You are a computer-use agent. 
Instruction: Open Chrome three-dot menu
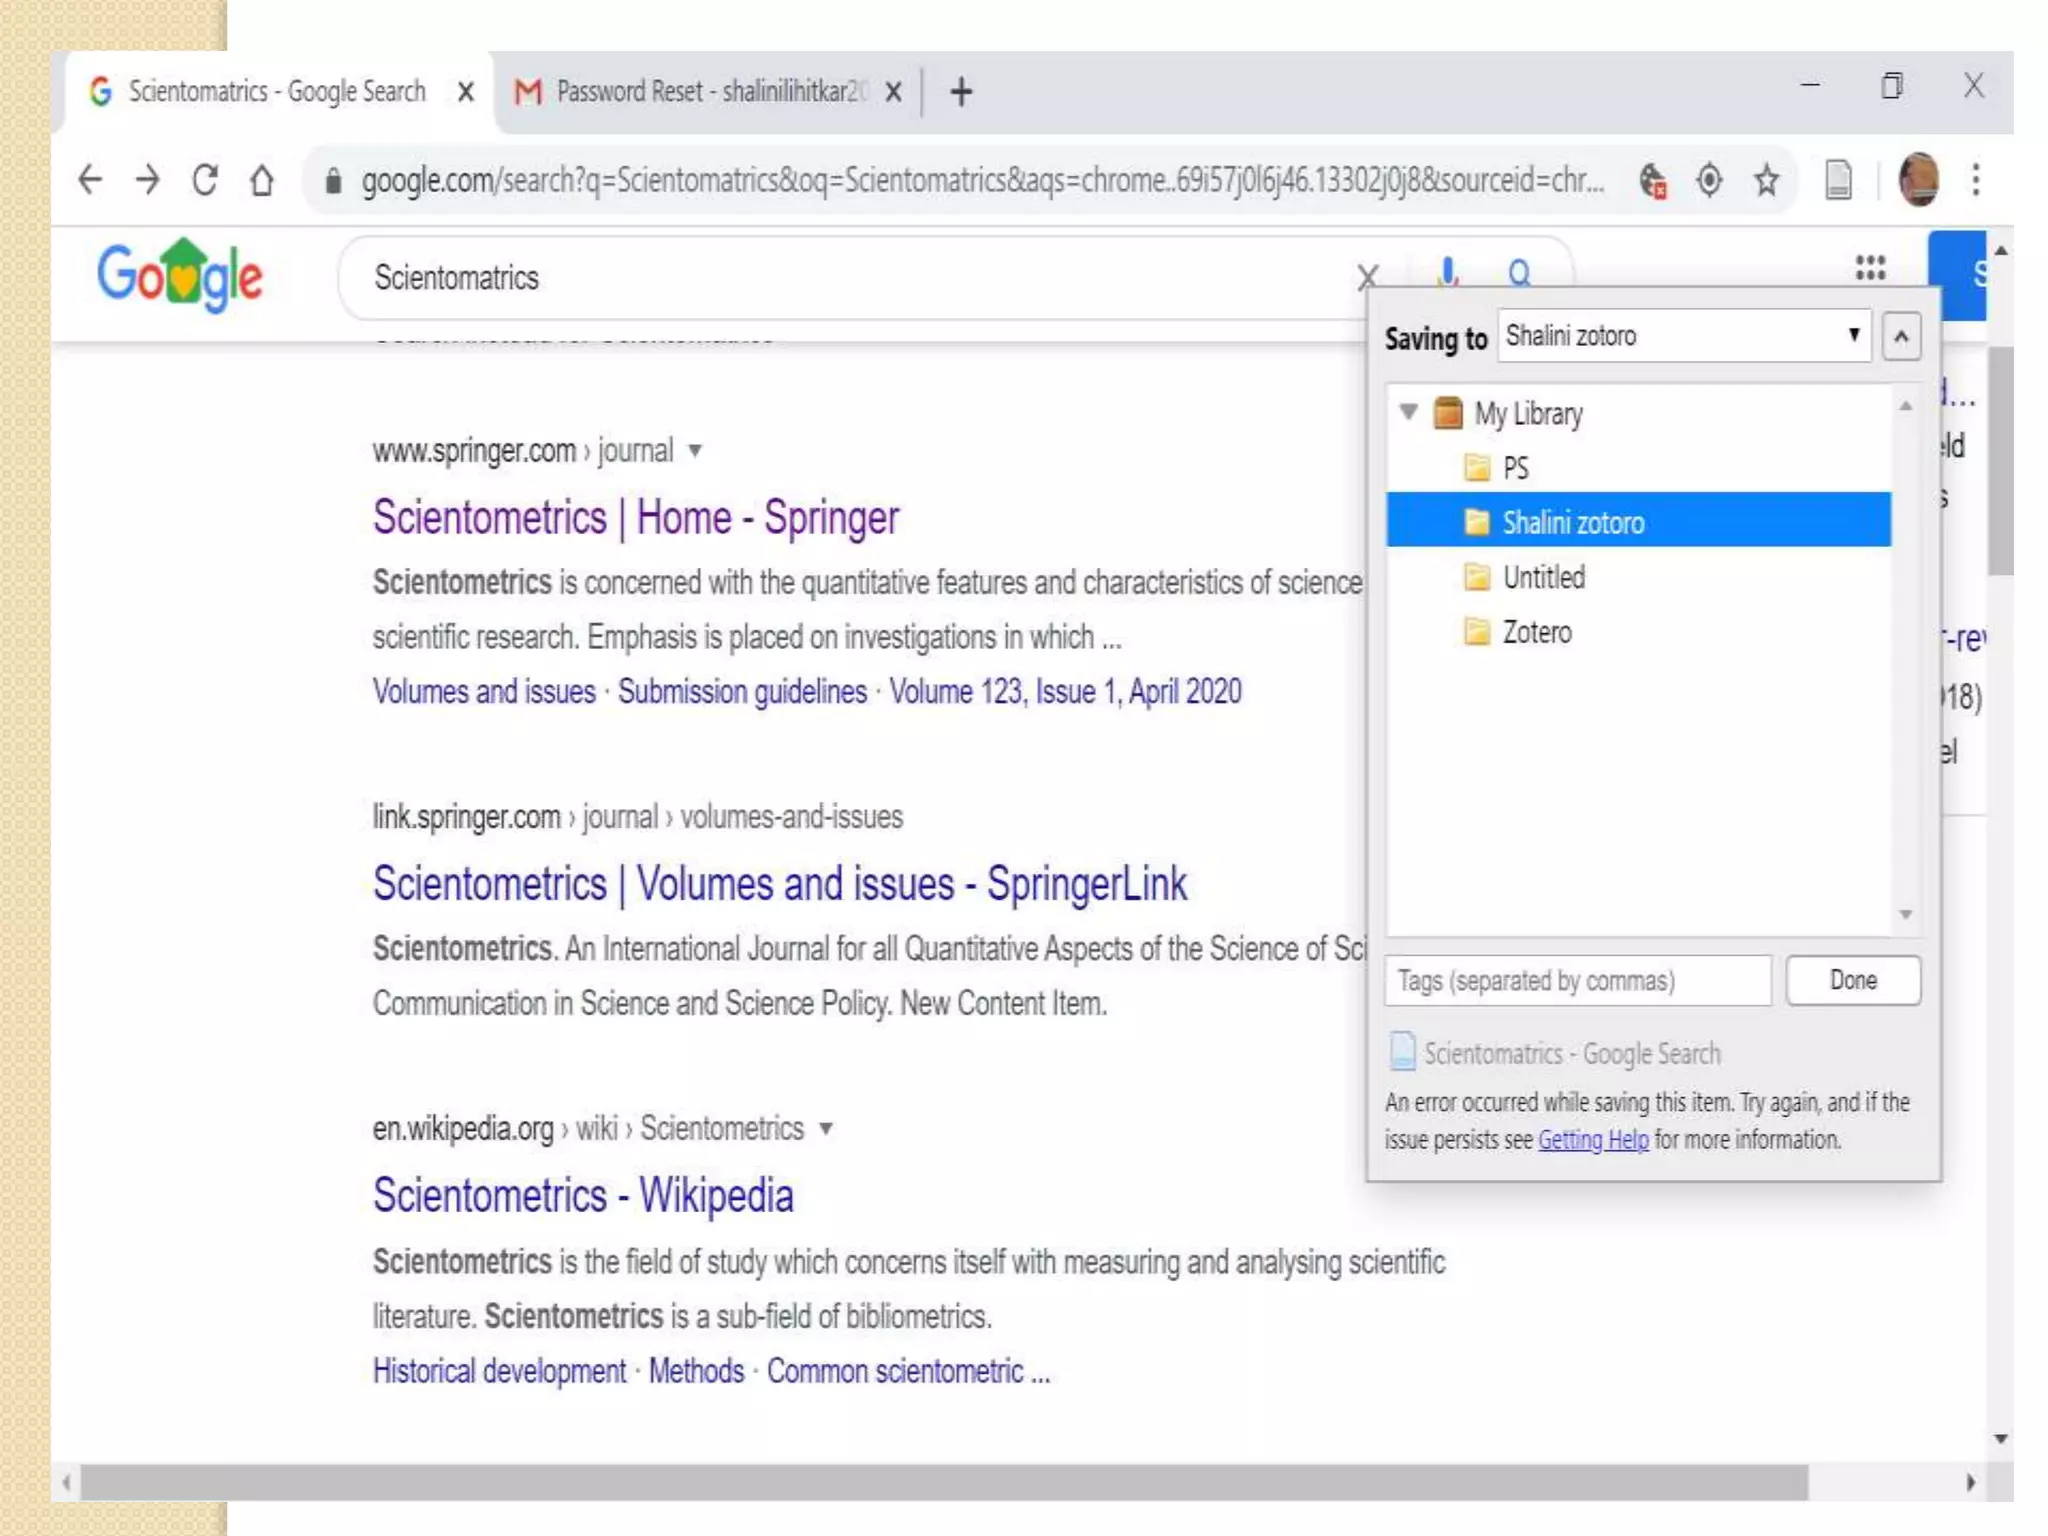pyautogui.click(x=1976, y=180)
